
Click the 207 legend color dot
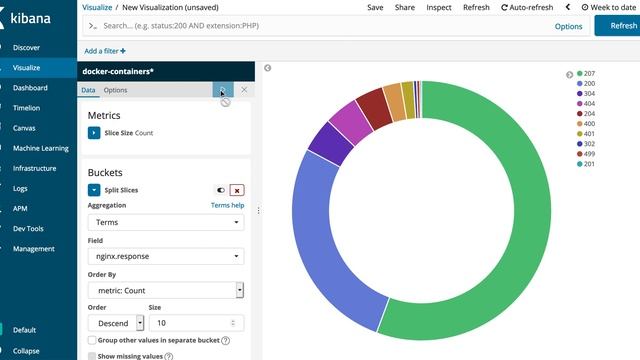(x=579, y=73)
